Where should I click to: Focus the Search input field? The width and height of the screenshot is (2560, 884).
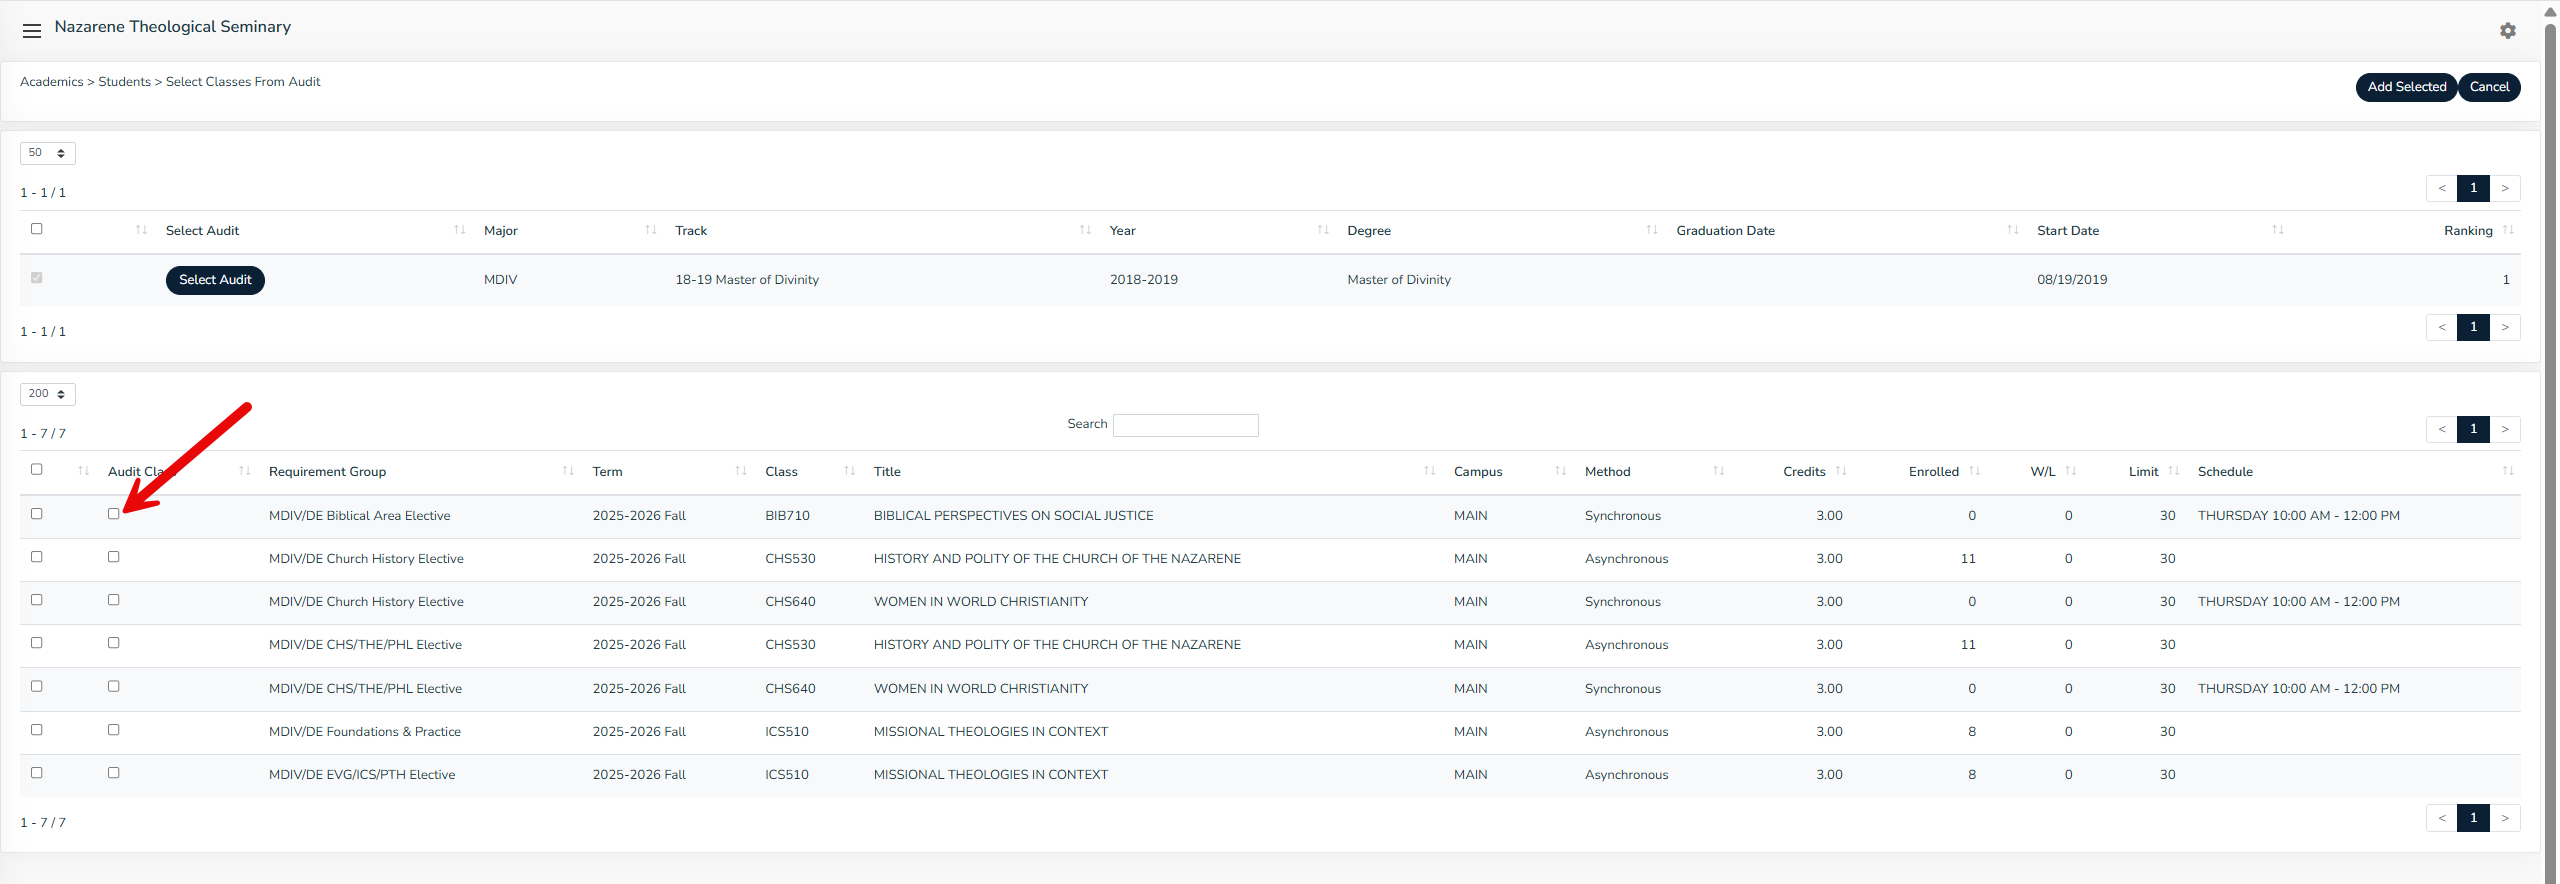(x=1185, y=425)
